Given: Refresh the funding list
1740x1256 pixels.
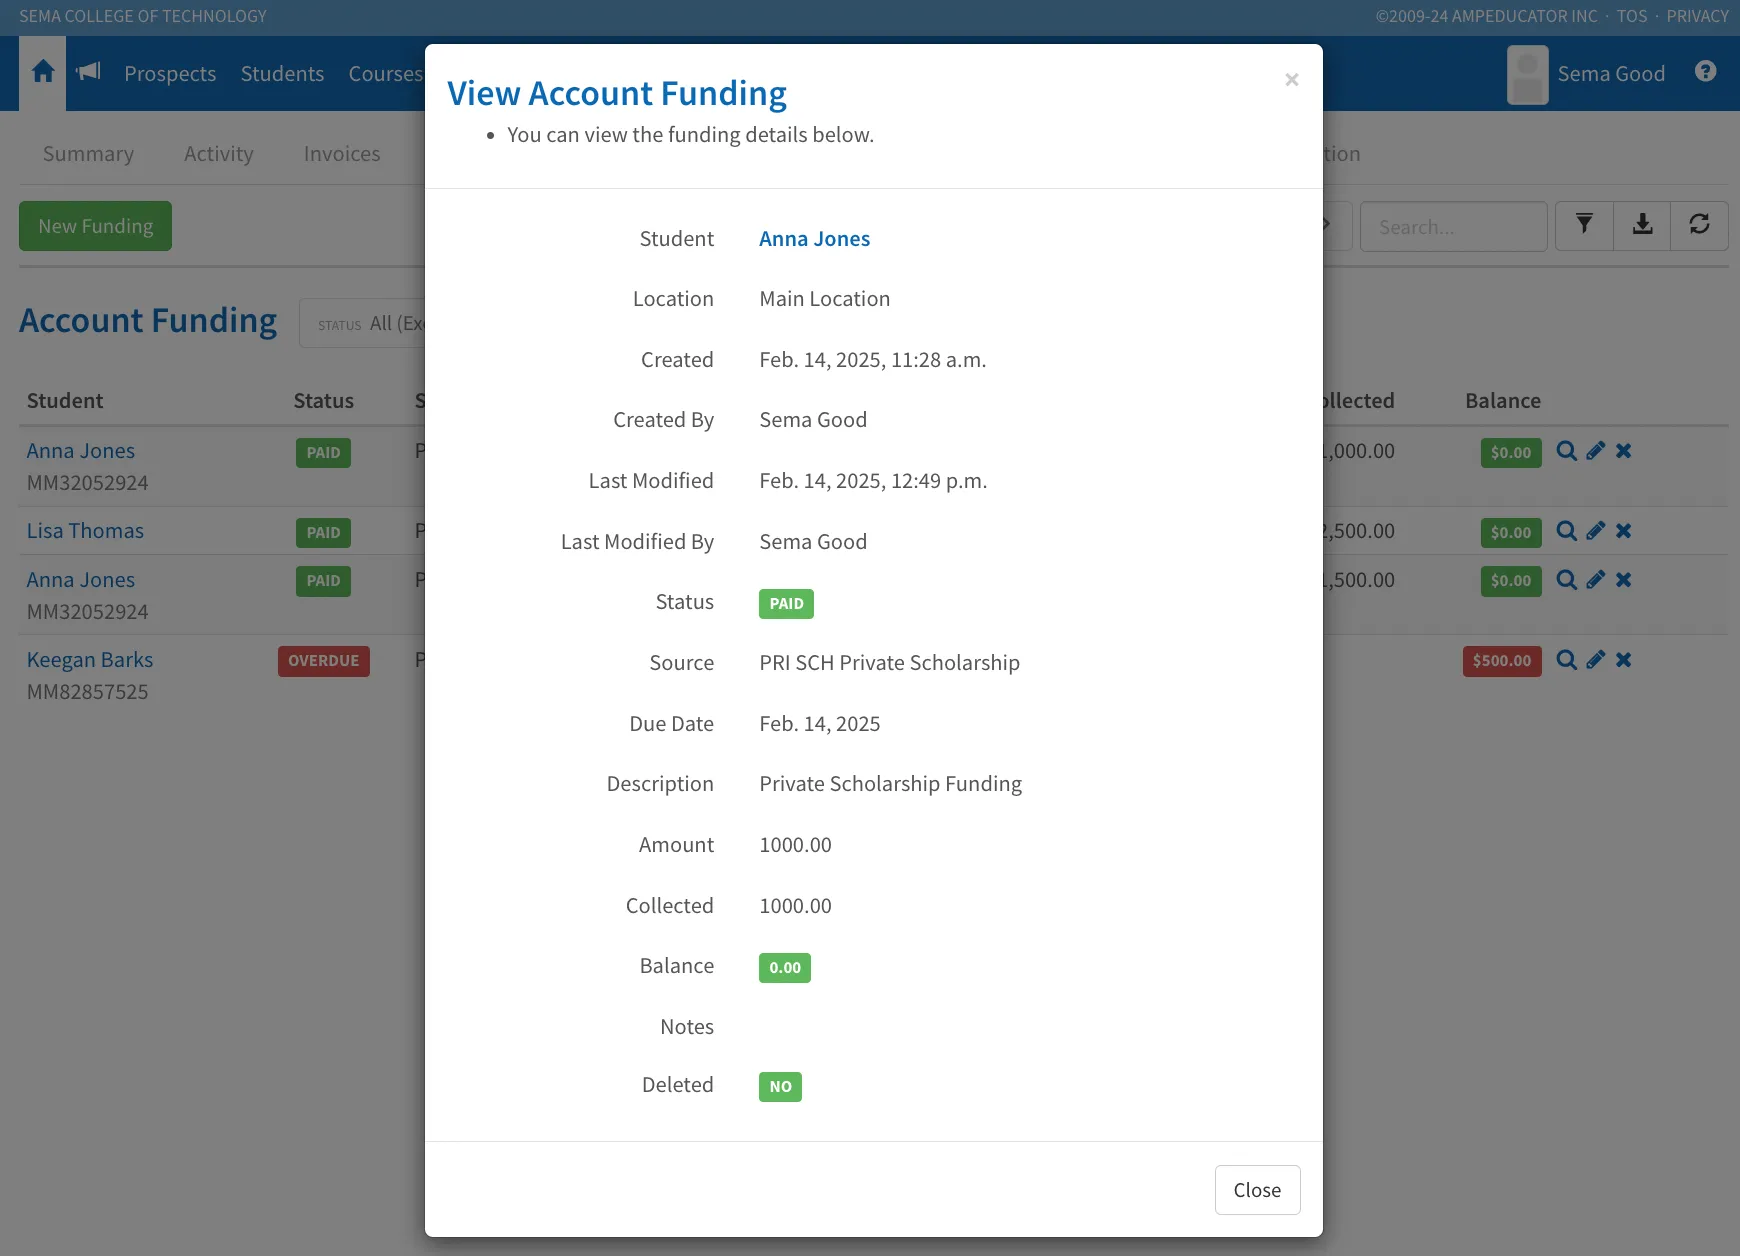Looking at the screenshot, I should point(1699,225).
